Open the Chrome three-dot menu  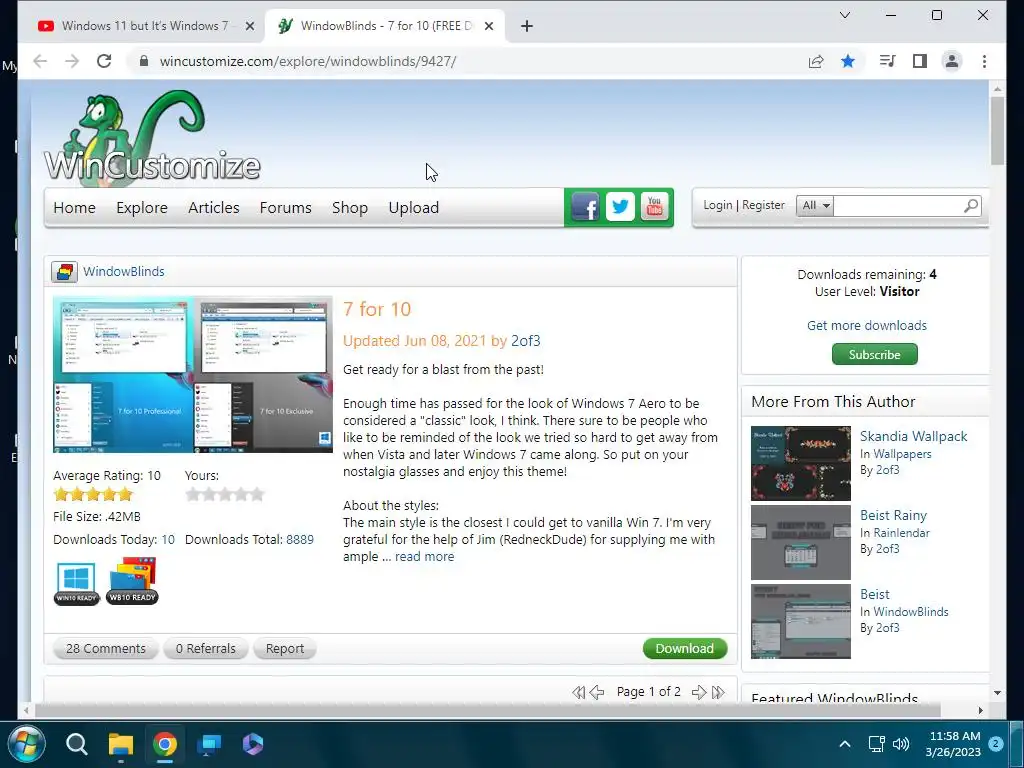pyautogui.click(x=984, y=61)
